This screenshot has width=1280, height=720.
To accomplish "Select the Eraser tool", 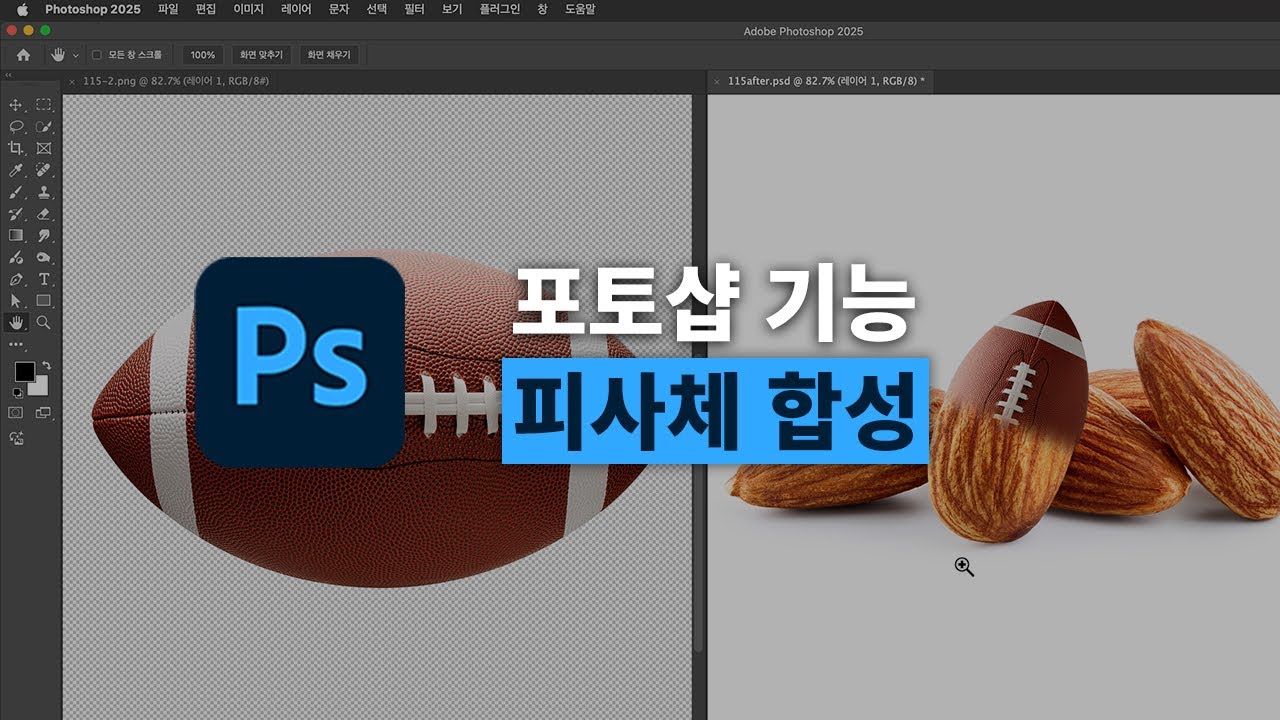I will [x=44, y=214].
